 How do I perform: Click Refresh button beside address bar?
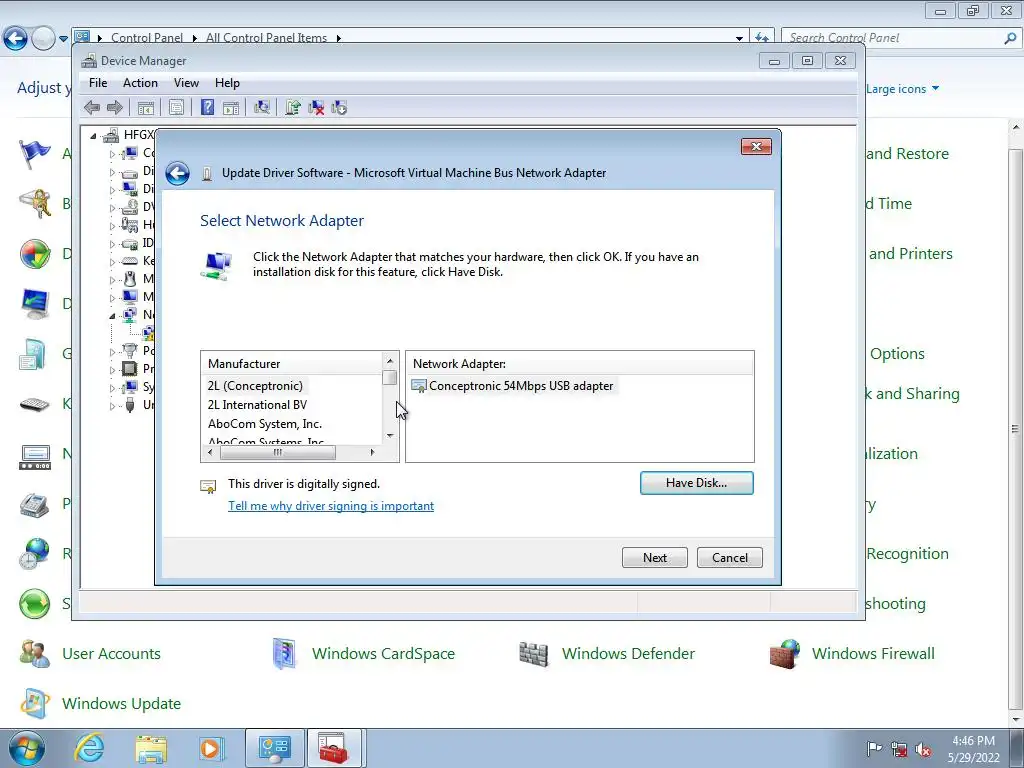(762, 38)
